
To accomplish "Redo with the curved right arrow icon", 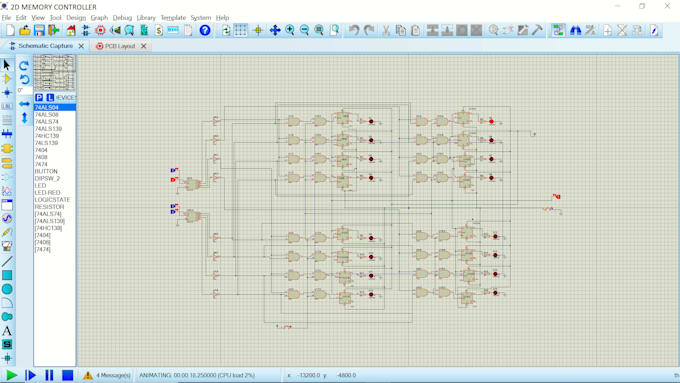I will tap(369, 30).
